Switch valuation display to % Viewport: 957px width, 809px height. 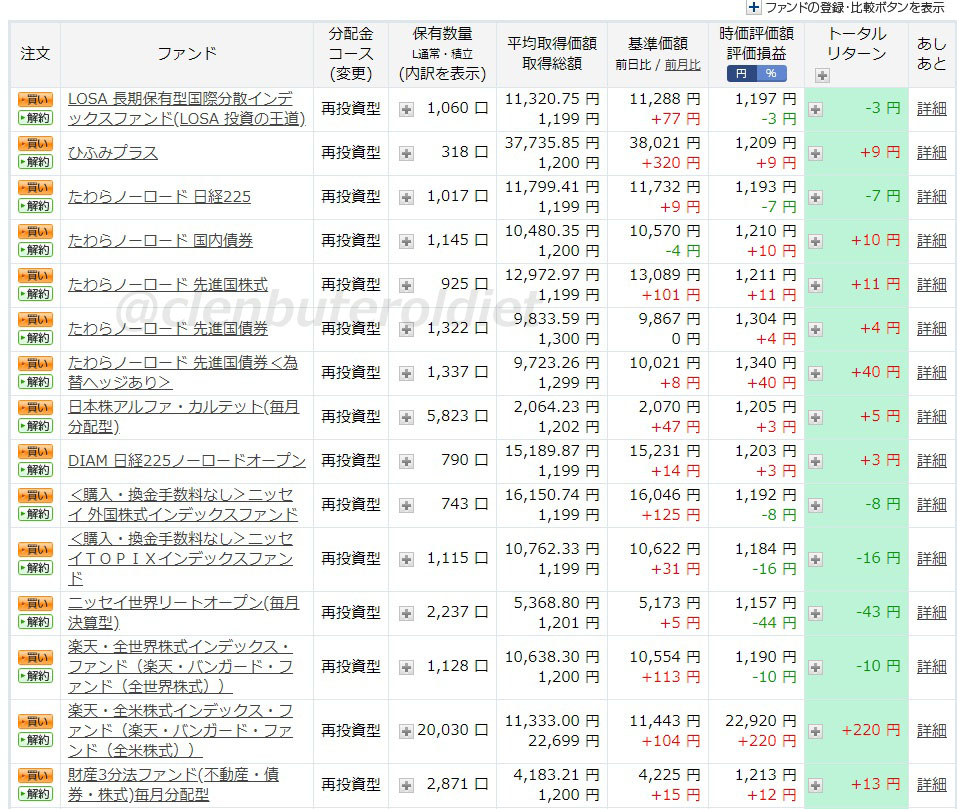pos(771,74)
